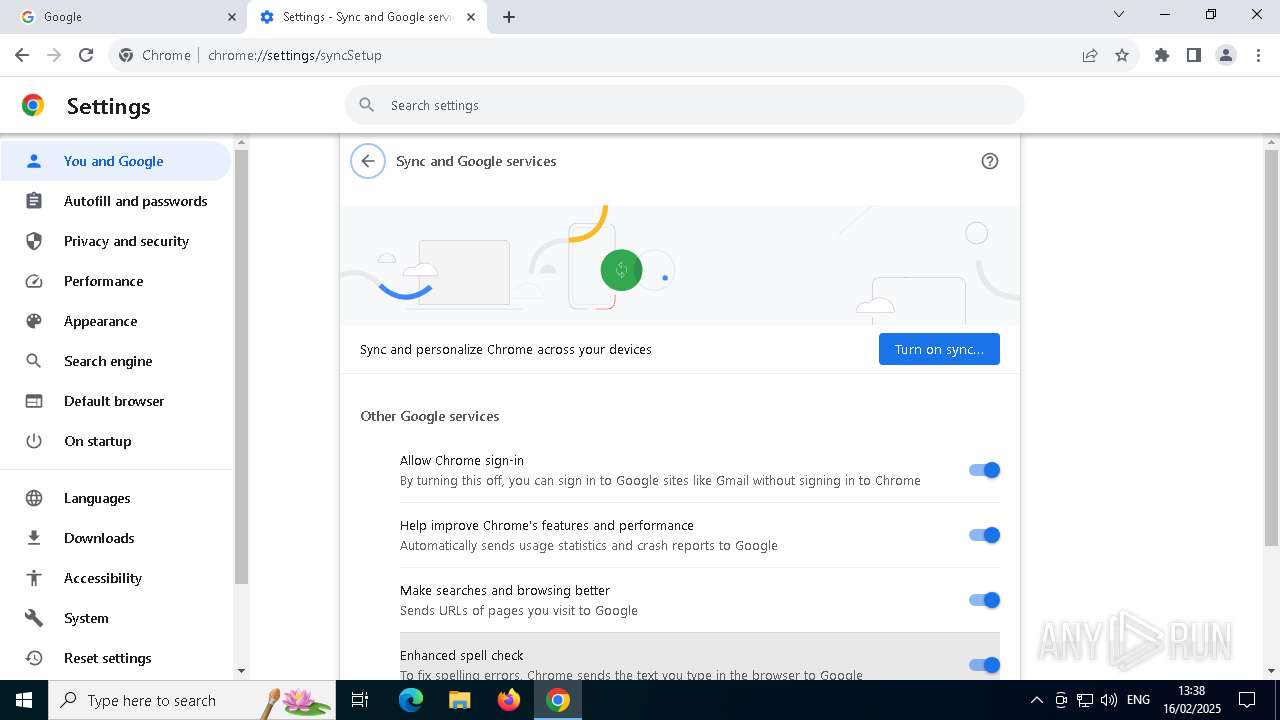Screen dimensions: 1280x720
Task: Open Search engine settings section
Action: tap(116, 361)
